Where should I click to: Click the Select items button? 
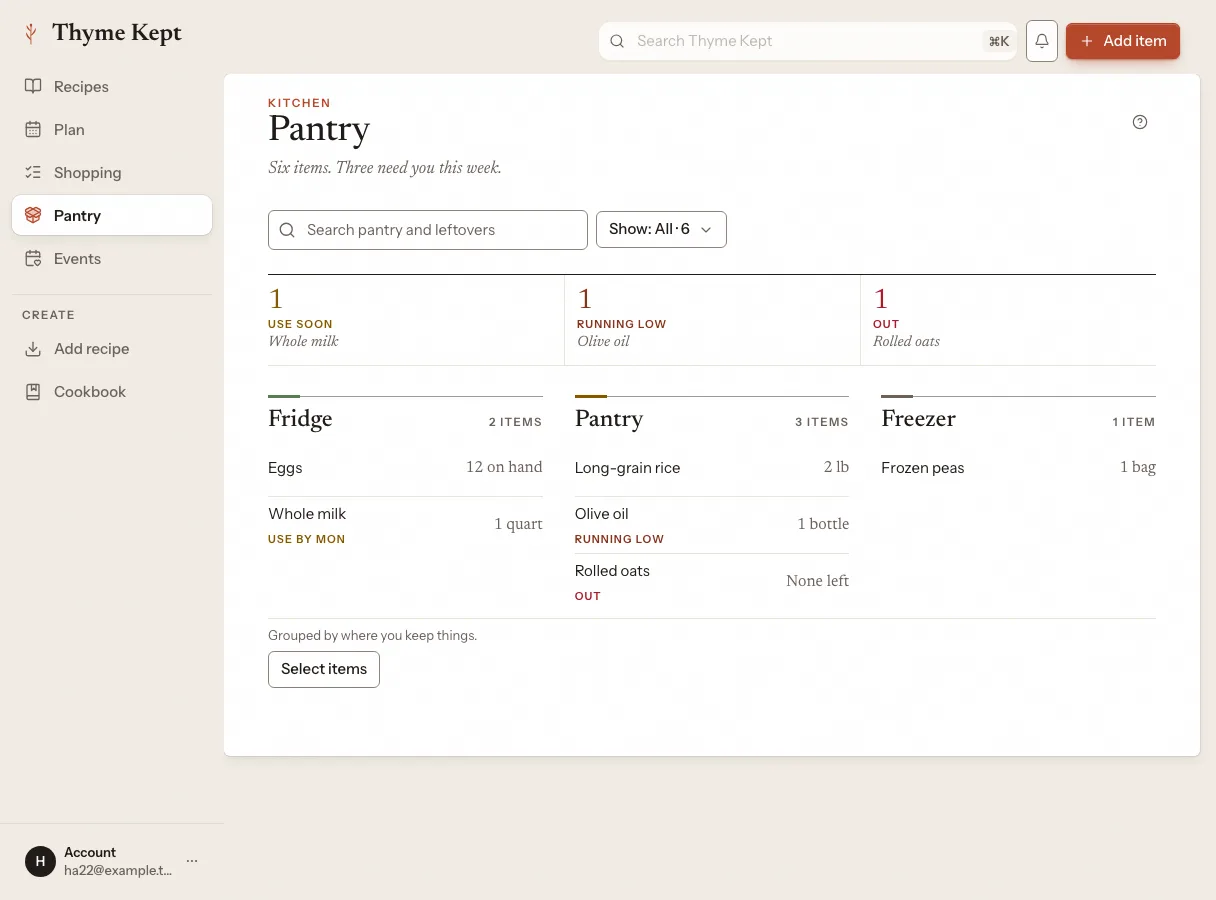[x=324, y=669]
